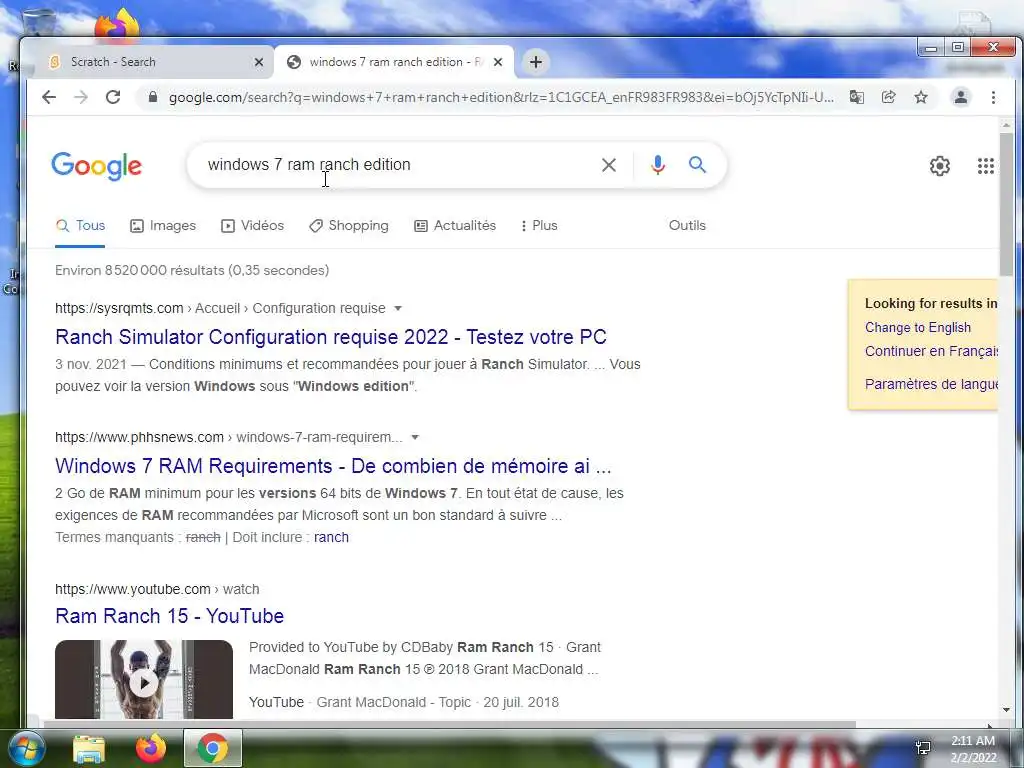
Task: Play the Ram Ranch 15 video thumbnail
Action: (144, 680)
